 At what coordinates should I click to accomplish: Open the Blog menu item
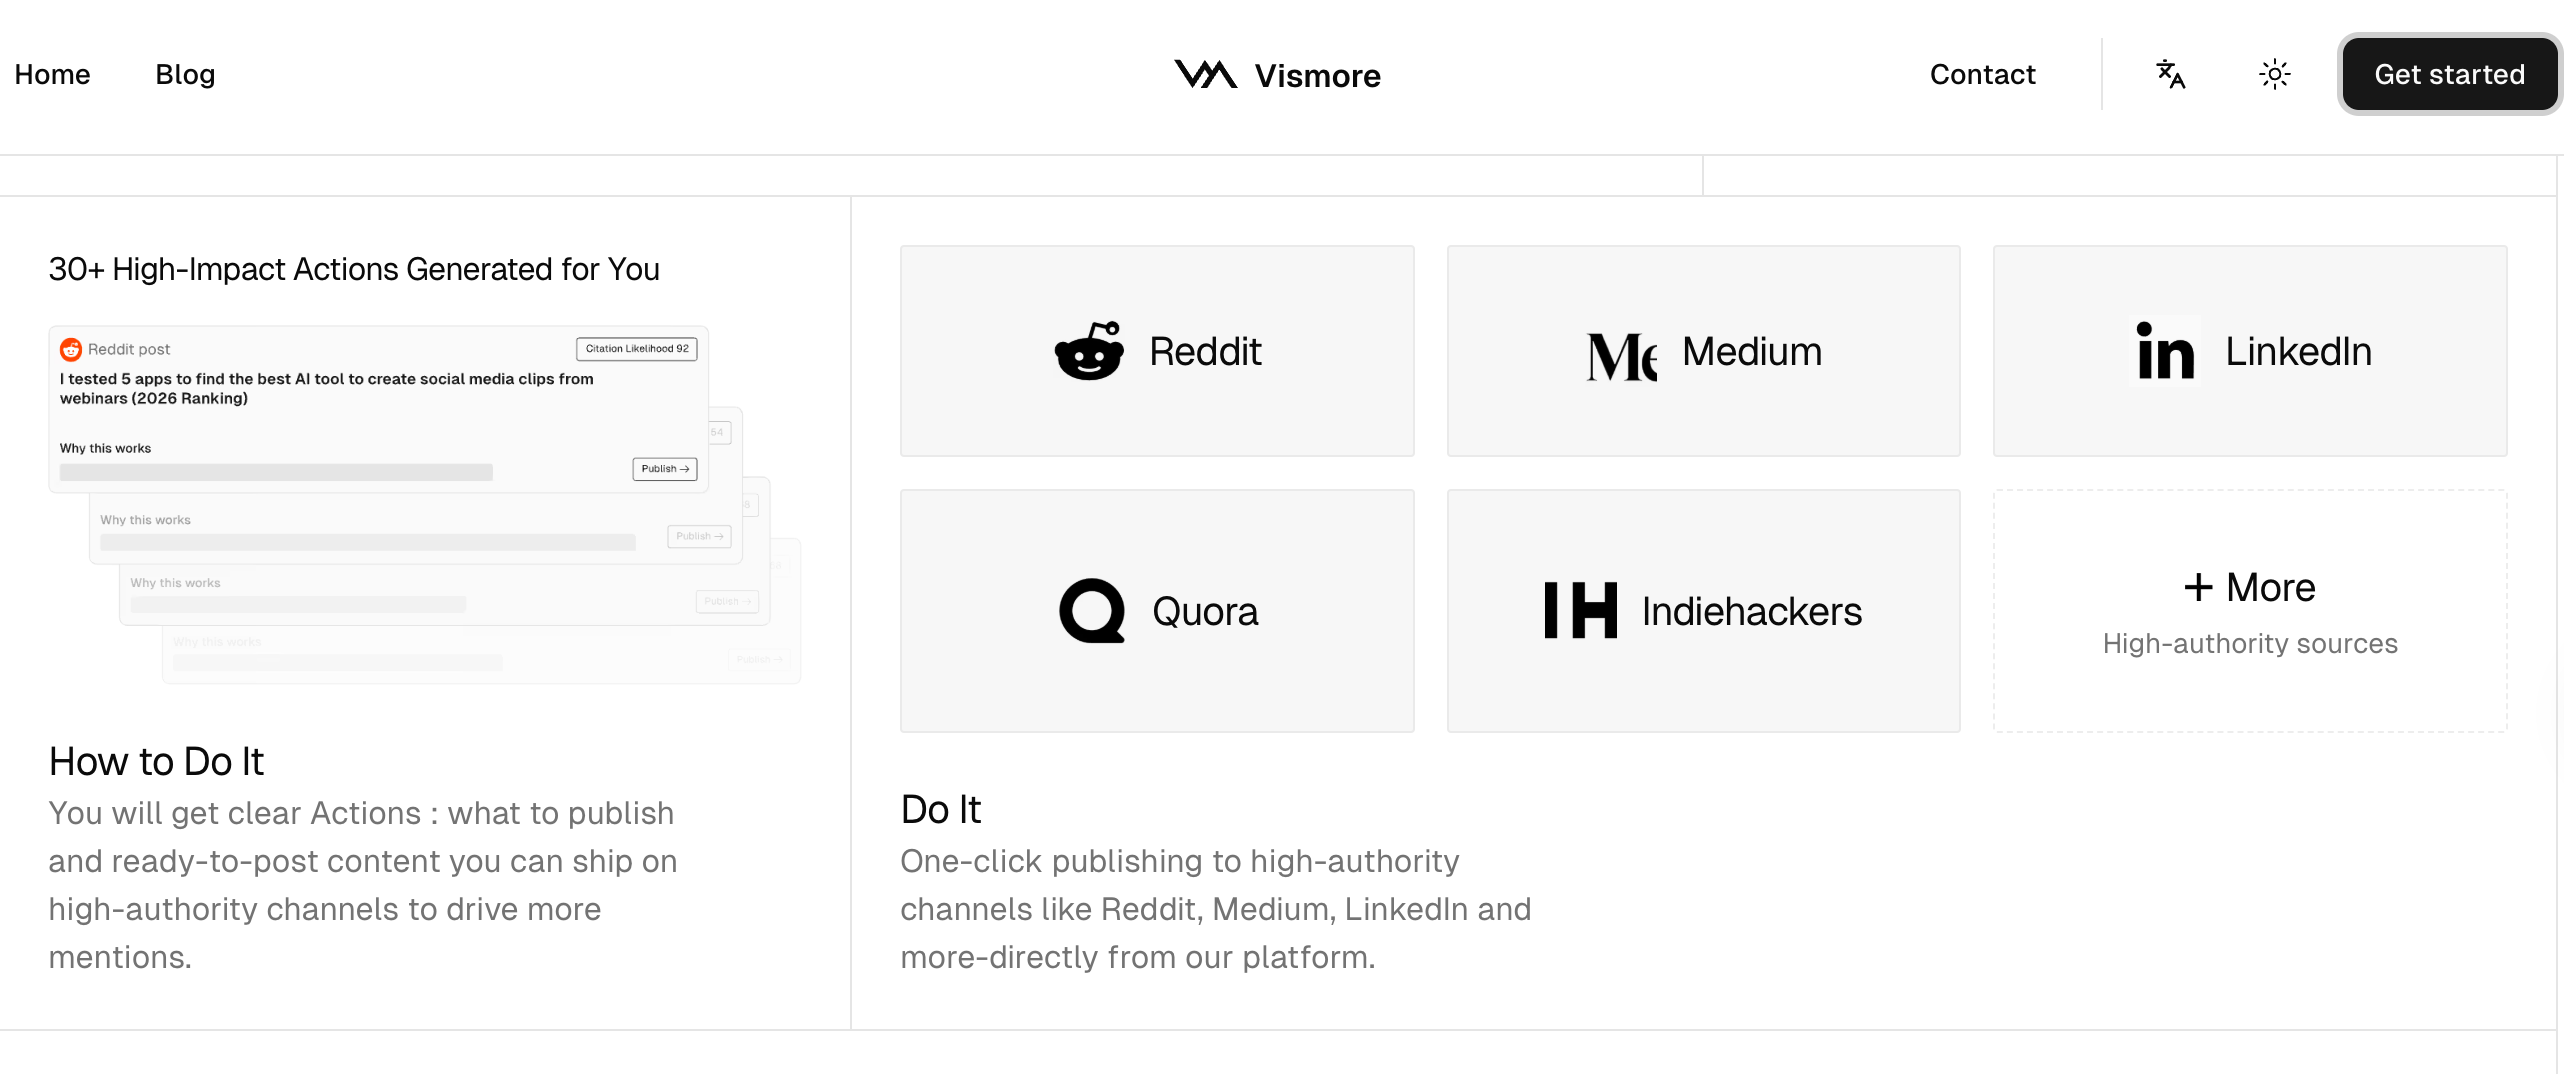click(x=185, y=75)
